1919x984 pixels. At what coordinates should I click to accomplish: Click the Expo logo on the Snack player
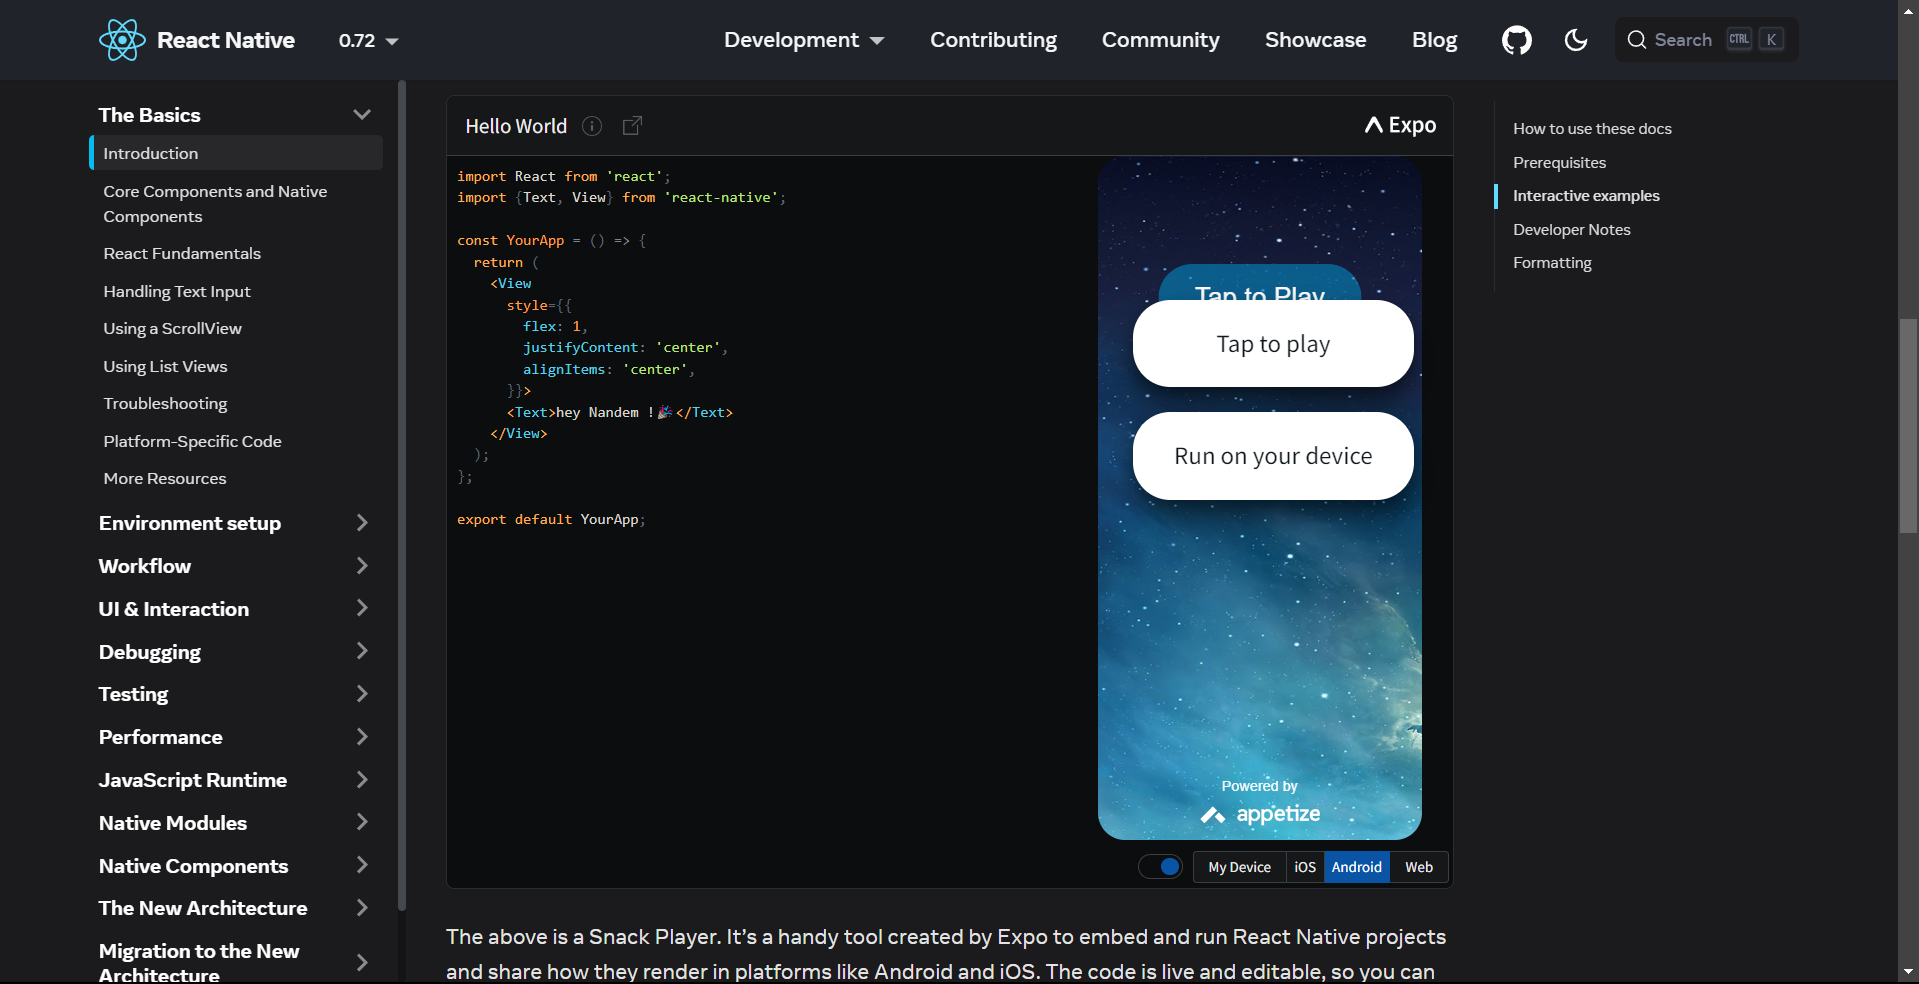1398,125
